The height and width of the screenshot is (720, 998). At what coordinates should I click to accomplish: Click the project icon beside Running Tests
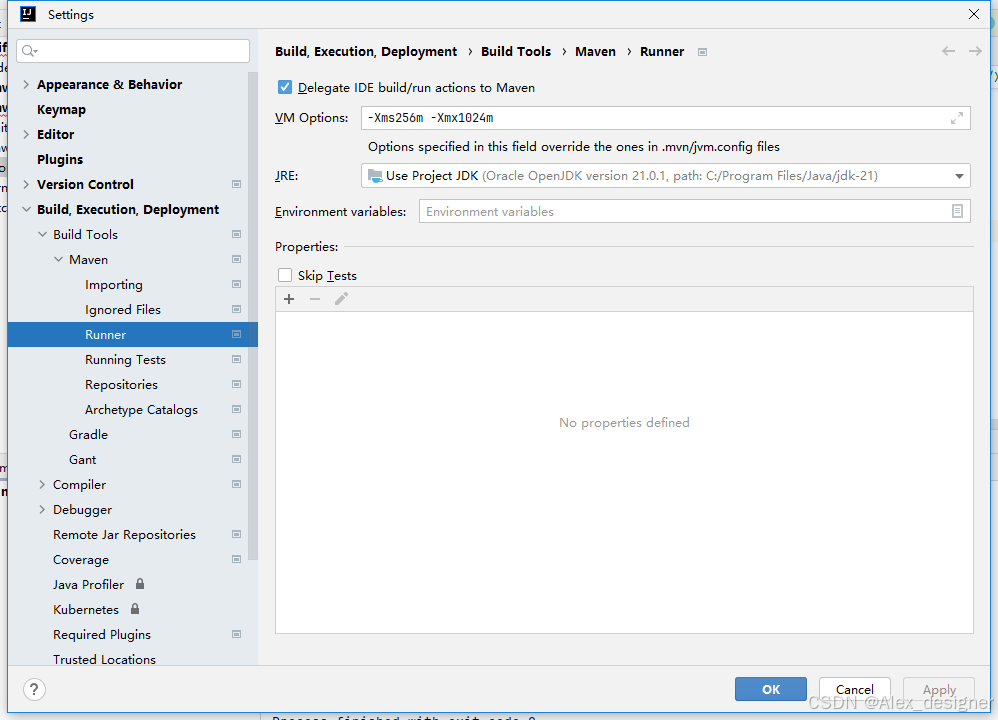point(237,360)
